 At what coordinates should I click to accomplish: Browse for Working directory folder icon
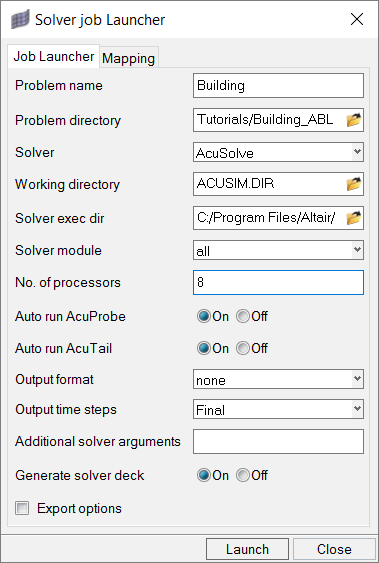pos(354,184)
